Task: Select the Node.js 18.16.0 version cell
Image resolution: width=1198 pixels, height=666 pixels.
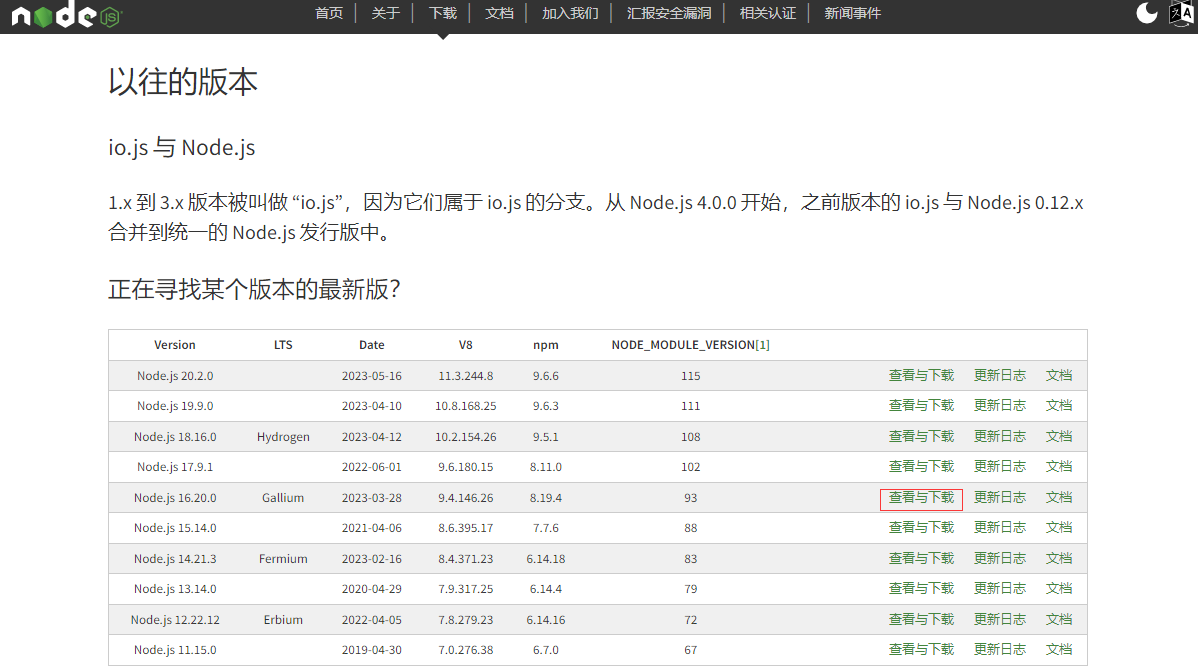Action: [175, 437]
